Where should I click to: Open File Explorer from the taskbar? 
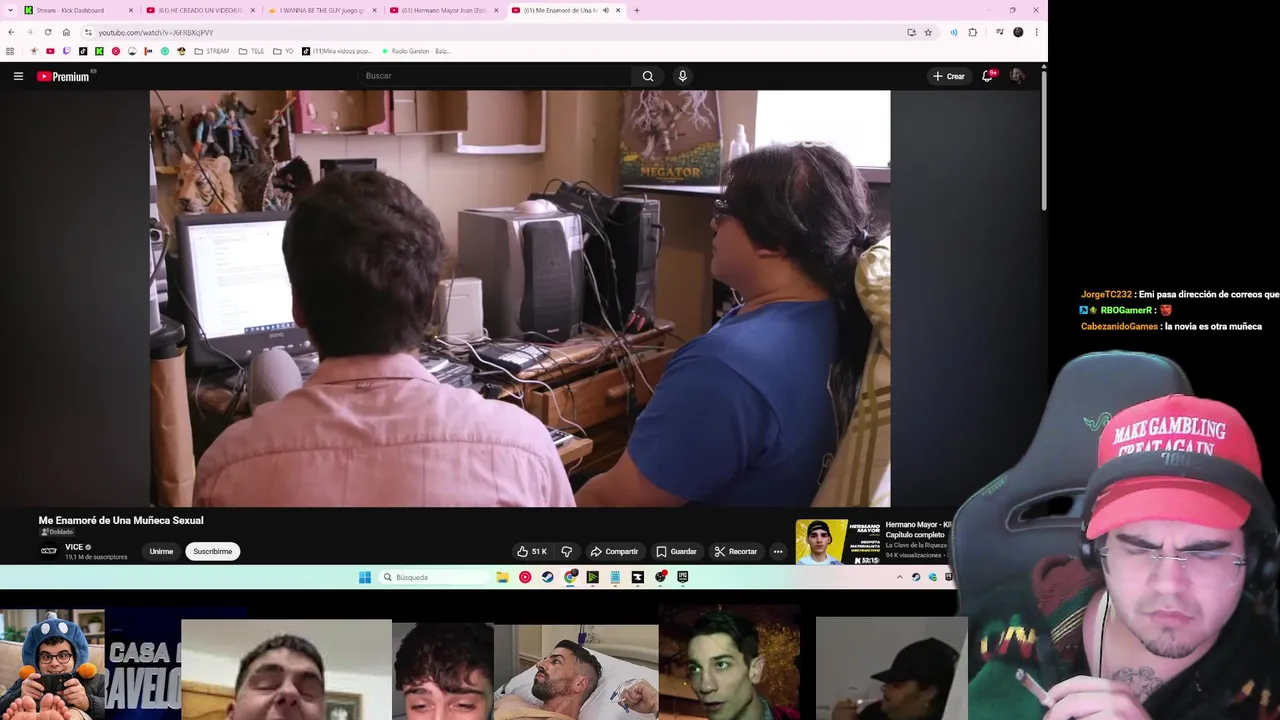pos(502,577)
